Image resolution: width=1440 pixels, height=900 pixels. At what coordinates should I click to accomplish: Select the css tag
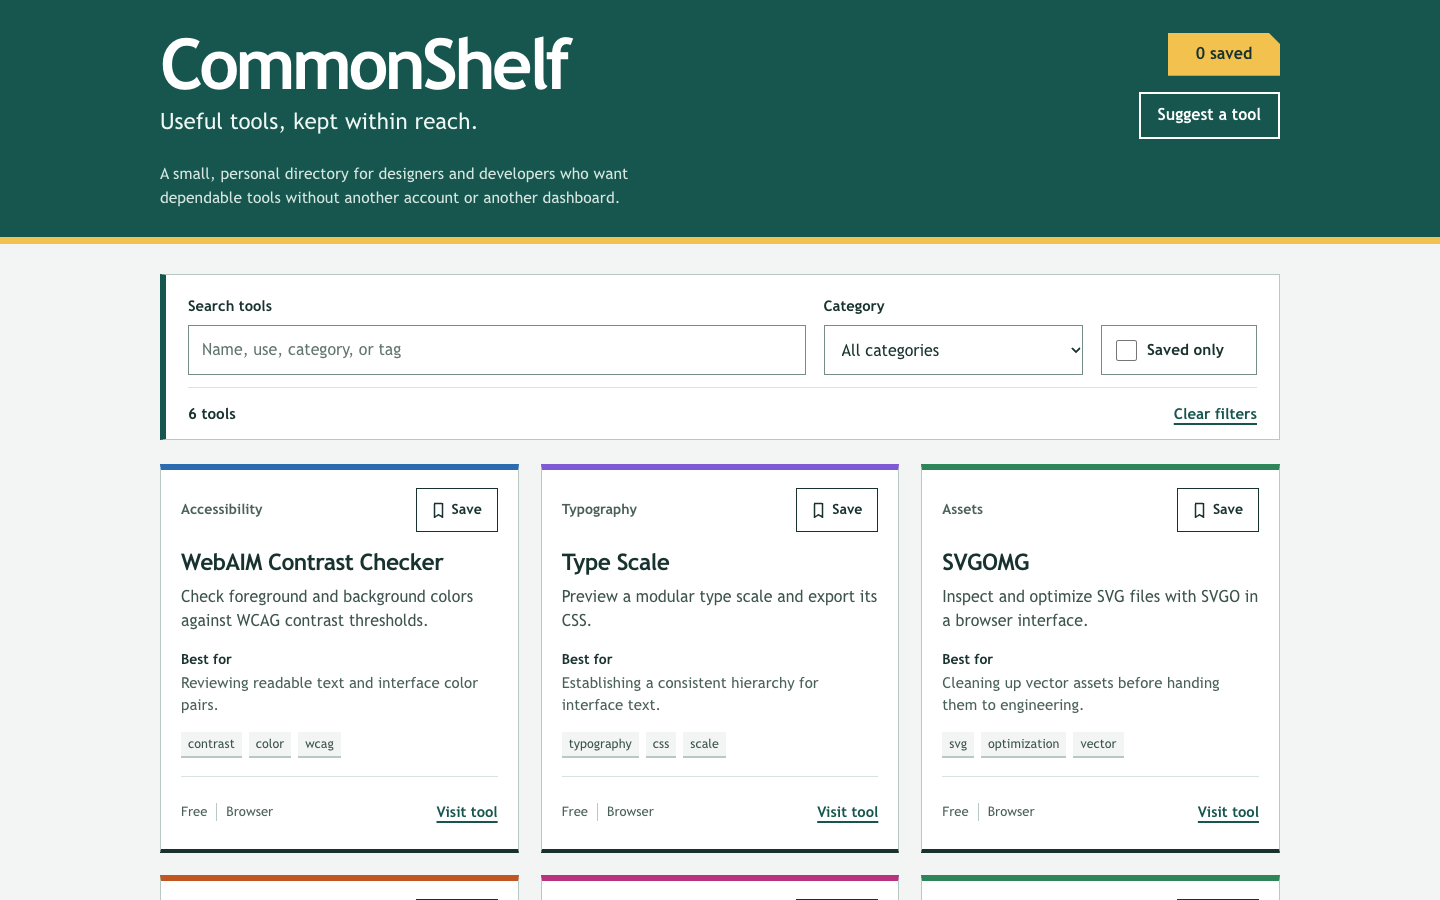tap(661, 744)
